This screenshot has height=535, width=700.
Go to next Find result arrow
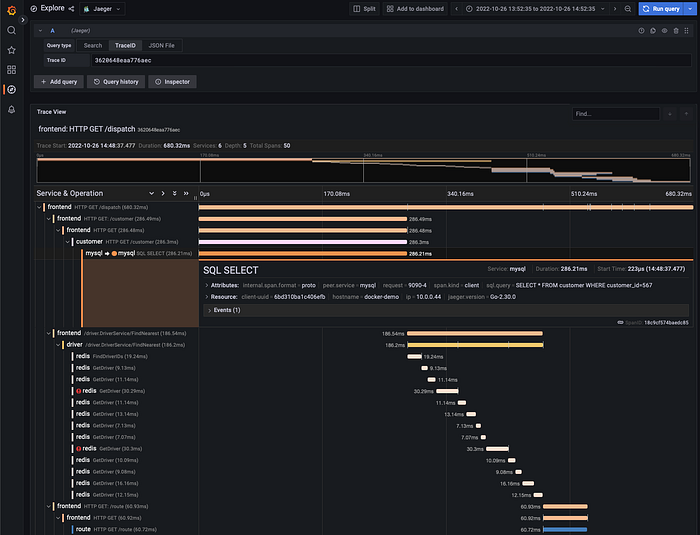670,114
